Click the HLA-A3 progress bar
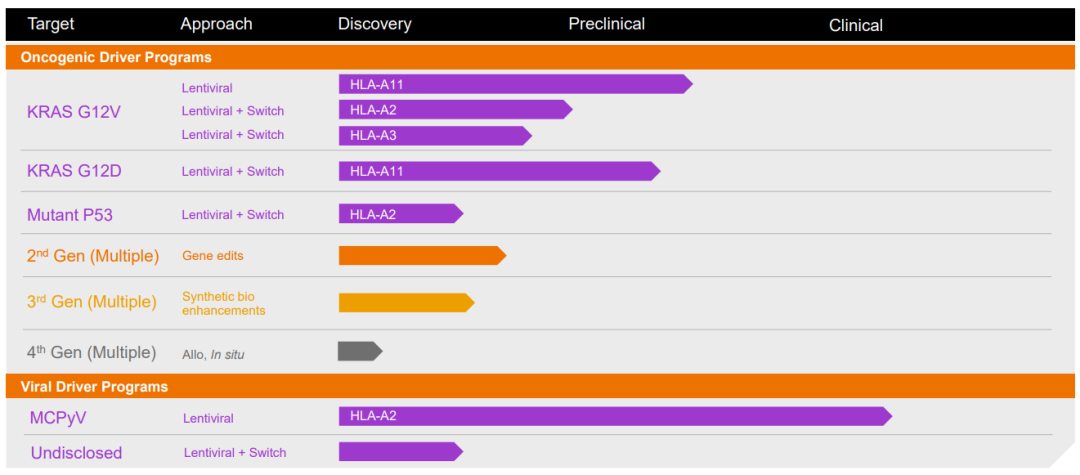The width and height of the screenshot is (1080, 475). [x=434, y=135]
